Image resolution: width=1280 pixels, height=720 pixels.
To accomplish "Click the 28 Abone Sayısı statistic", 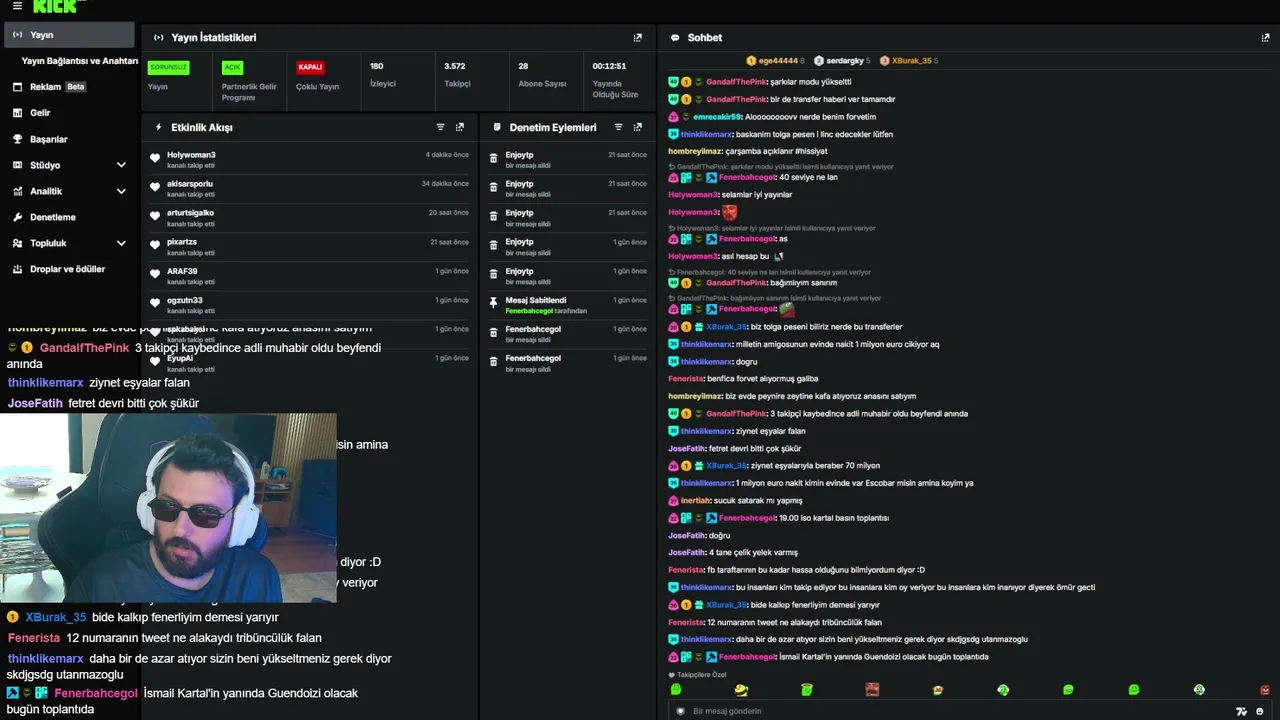I will (542, 75).
